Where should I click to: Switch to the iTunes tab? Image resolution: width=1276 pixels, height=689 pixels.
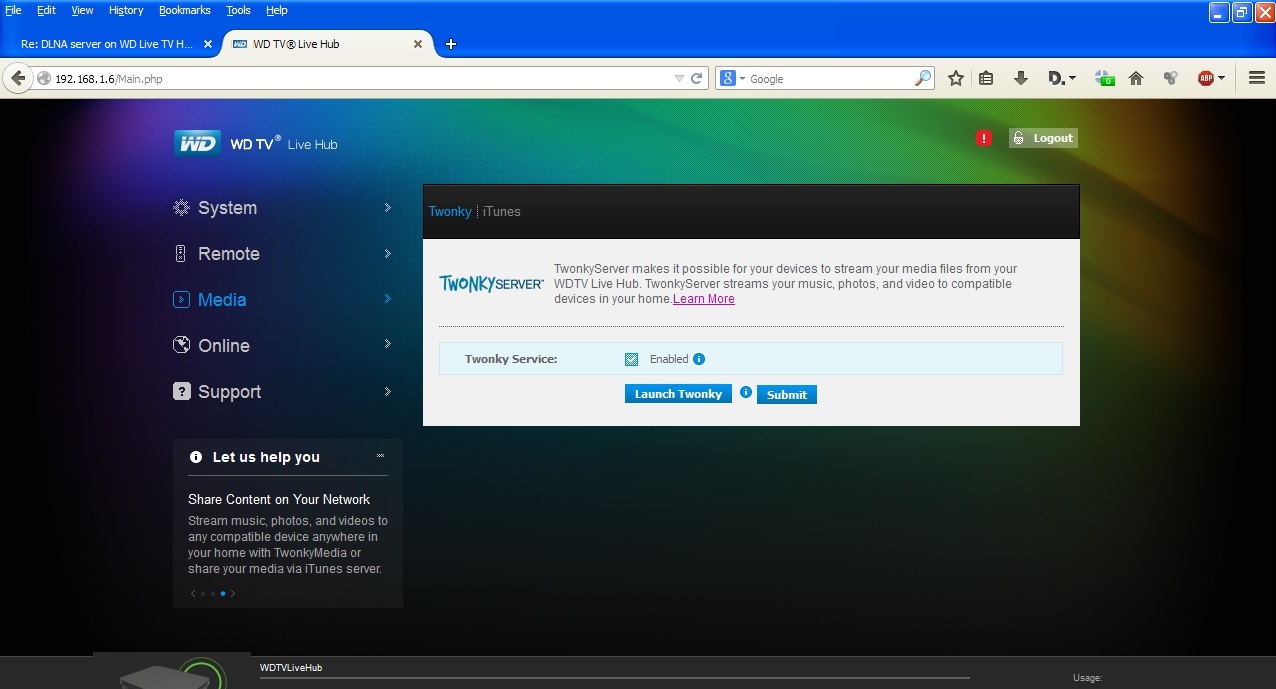tap(501, 211)
